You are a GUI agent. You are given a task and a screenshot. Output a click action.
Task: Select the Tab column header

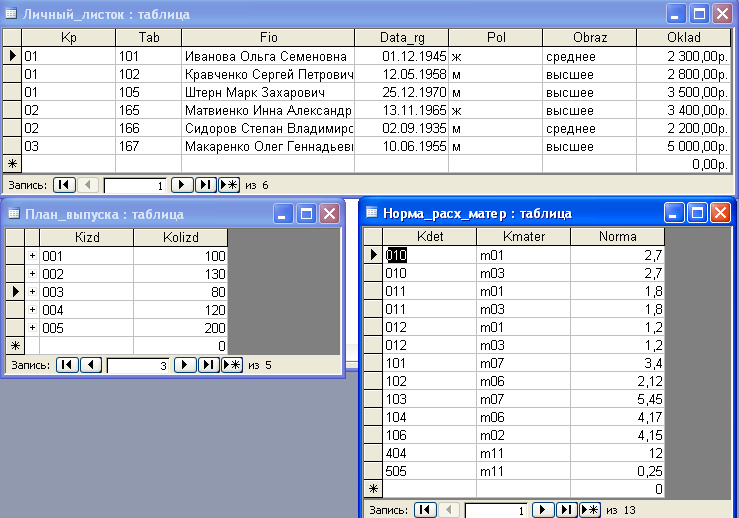pyautogui.click(x=148, y=37)
